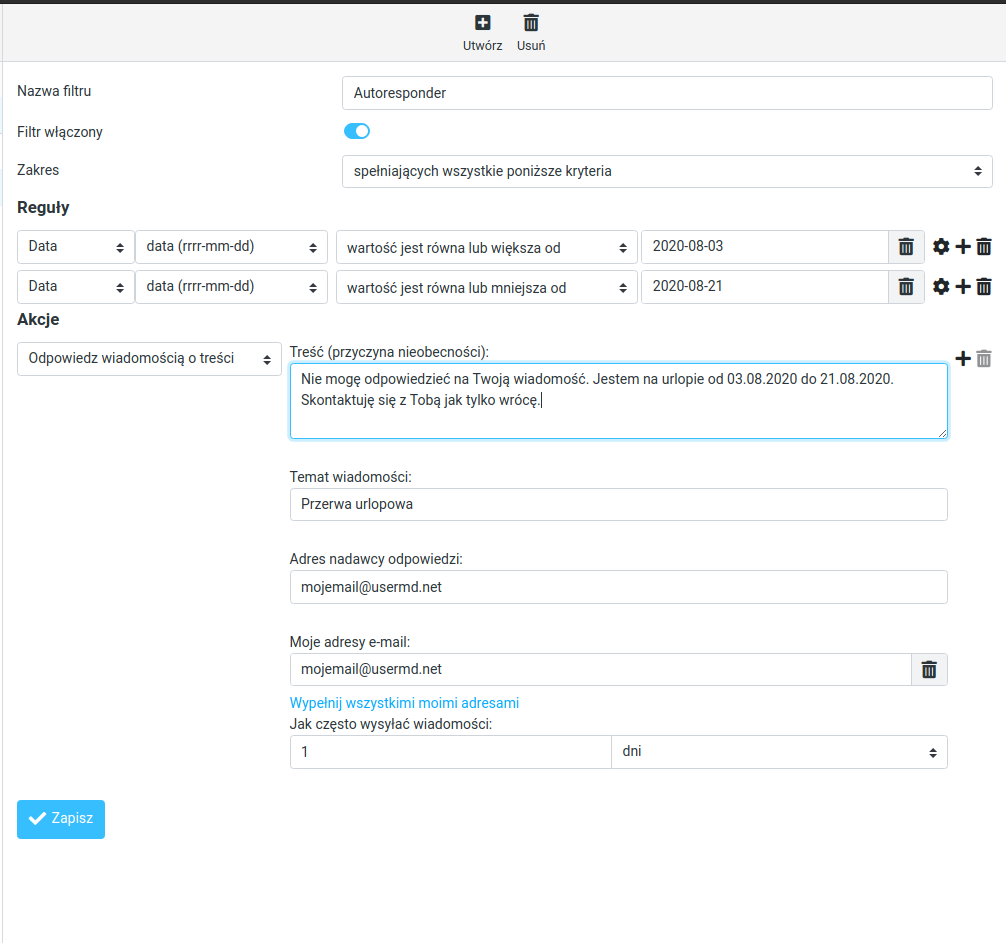Open gear settings for the second rule
This screenshot has height=943, width=1006.
tap(941, 287)
